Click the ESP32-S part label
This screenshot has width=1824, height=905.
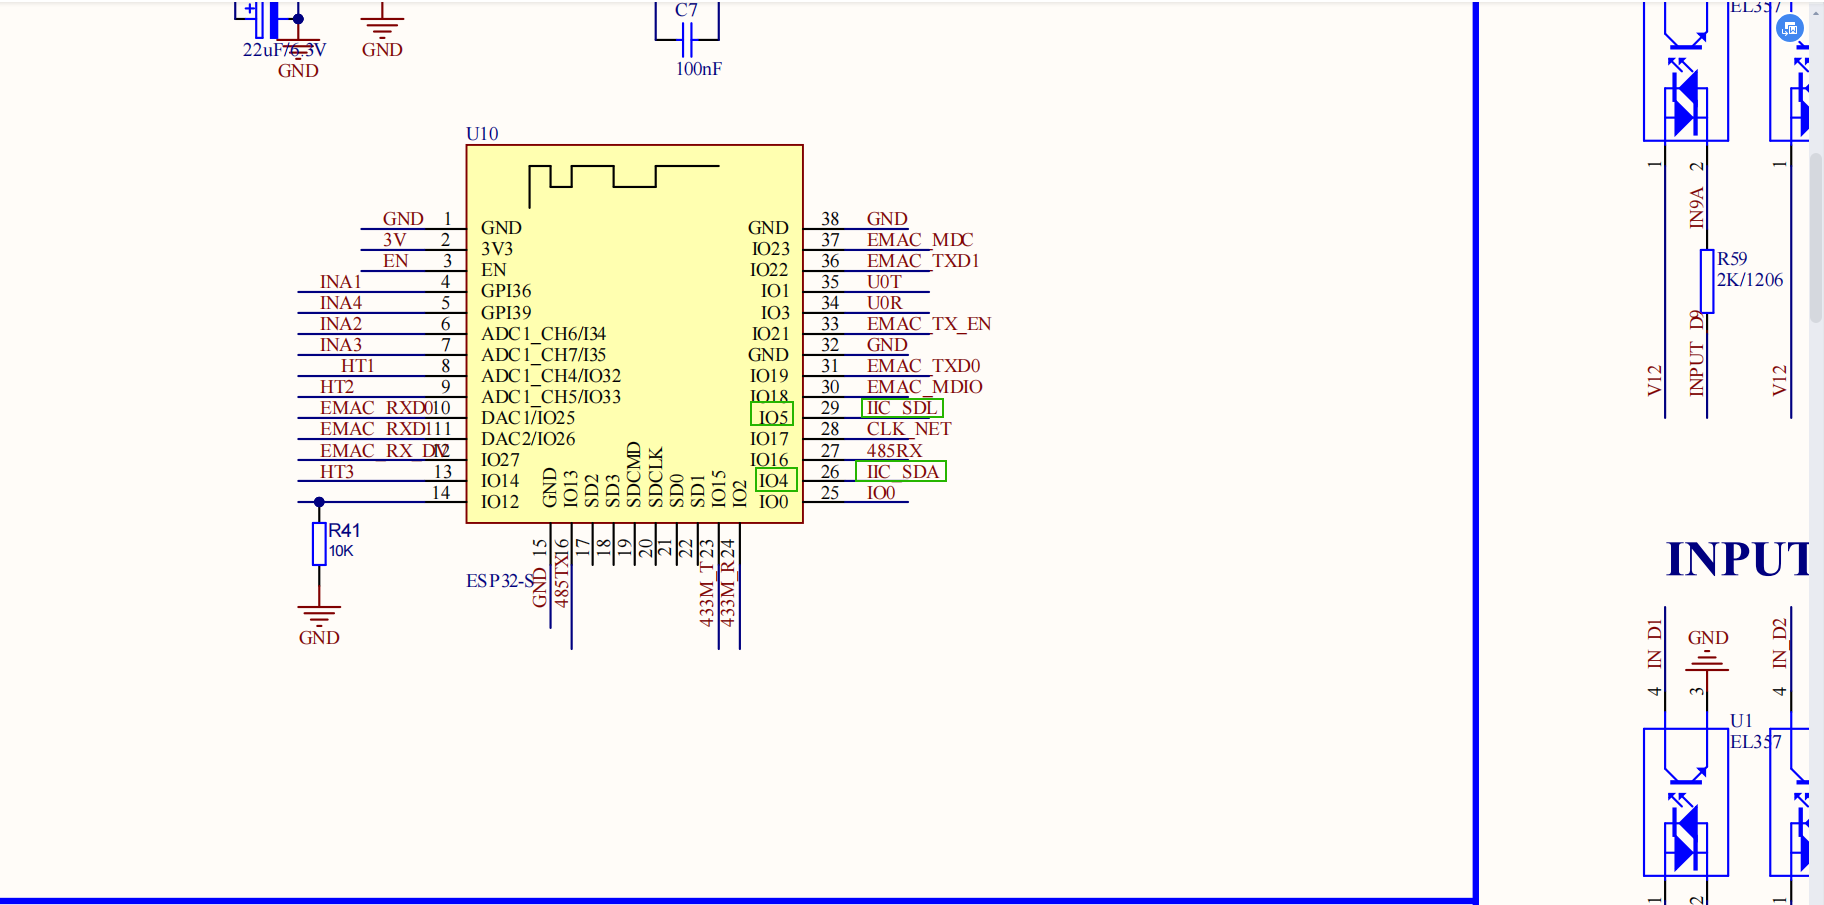(499, 581)
